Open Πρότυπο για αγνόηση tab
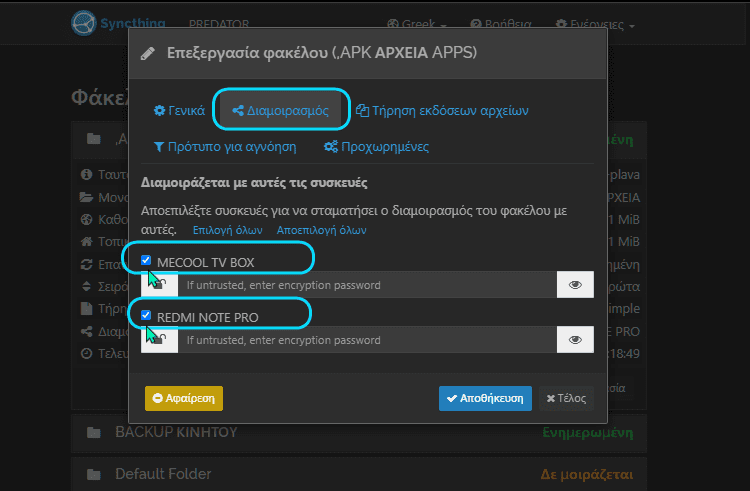The image size is (750, 491). pos(225,147)
